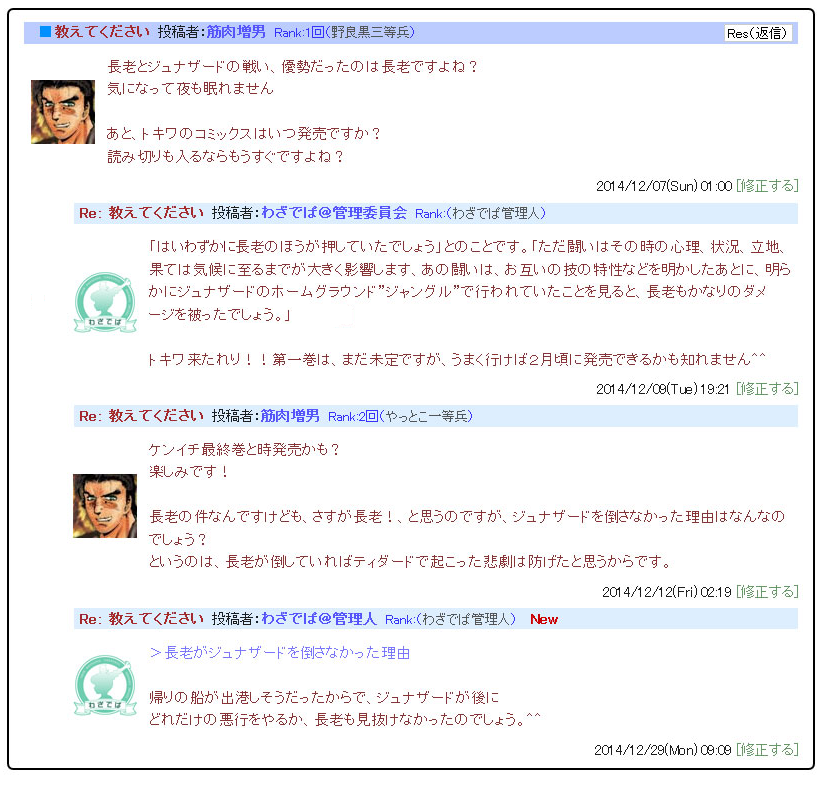Open 筋肉増男 author link in first post
This screenshot has height=788, width=828.
point(236,32)
